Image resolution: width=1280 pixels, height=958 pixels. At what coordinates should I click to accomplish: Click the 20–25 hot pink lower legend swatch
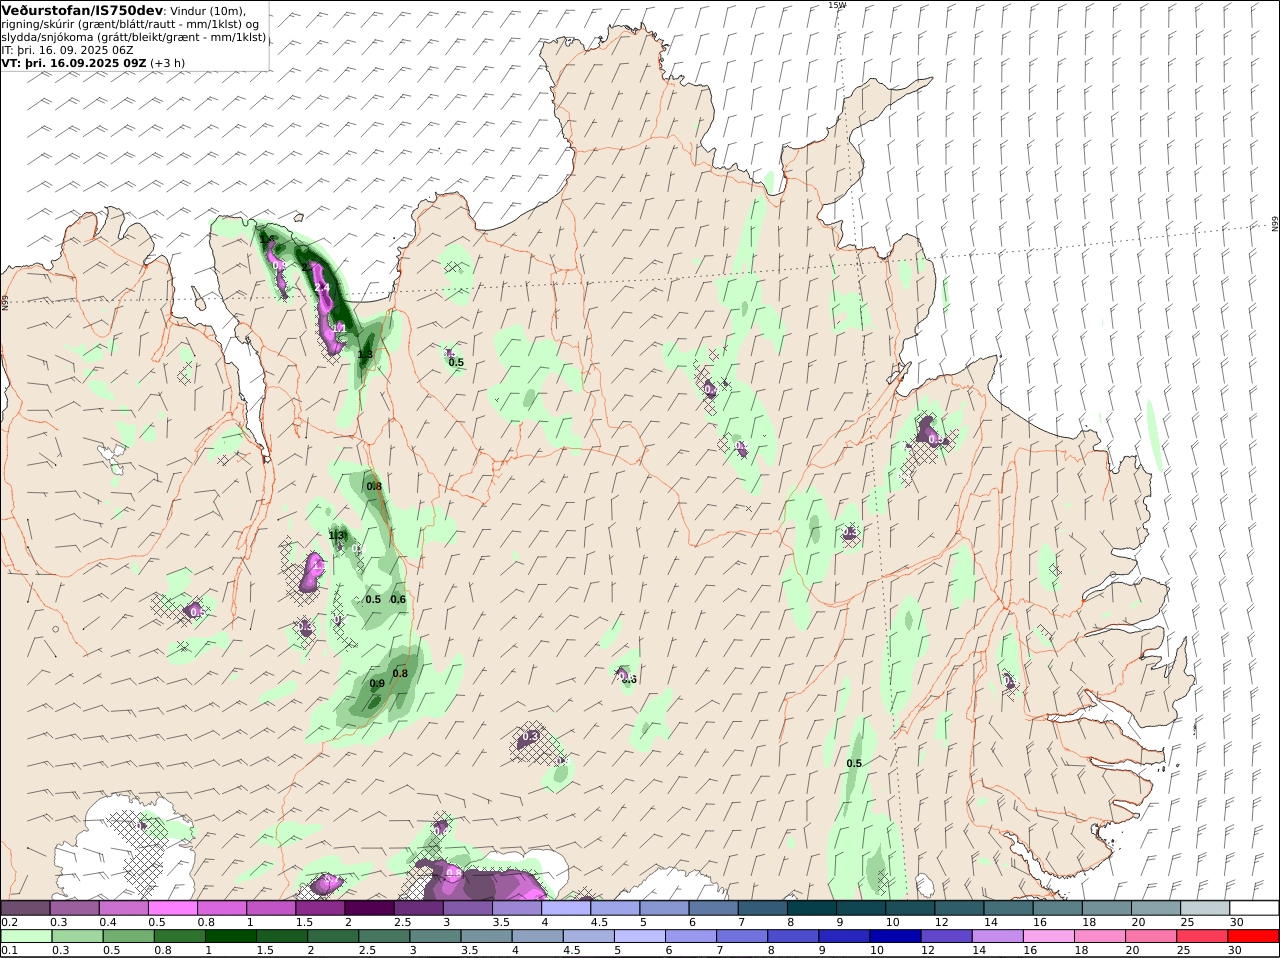coord(1151,936)
